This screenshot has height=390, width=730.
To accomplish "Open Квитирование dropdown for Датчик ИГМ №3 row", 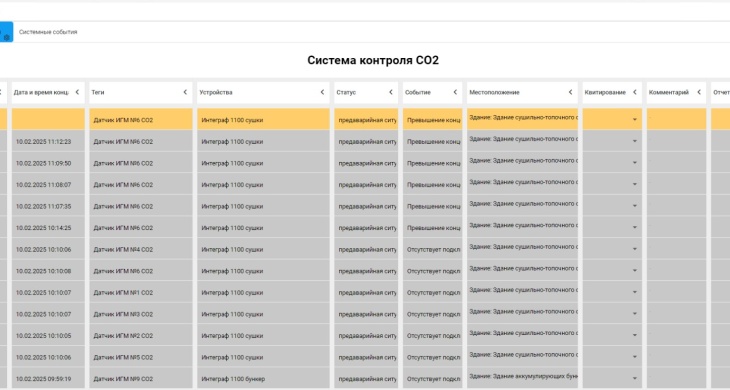I will point(634,314).
